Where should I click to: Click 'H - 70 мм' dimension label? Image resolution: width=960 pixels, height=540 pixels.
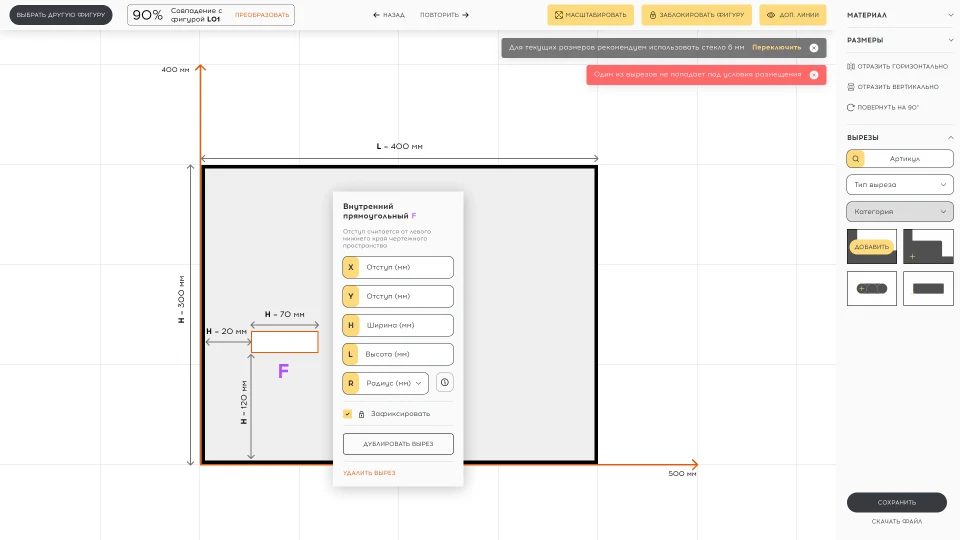click(x=285, y=314)
